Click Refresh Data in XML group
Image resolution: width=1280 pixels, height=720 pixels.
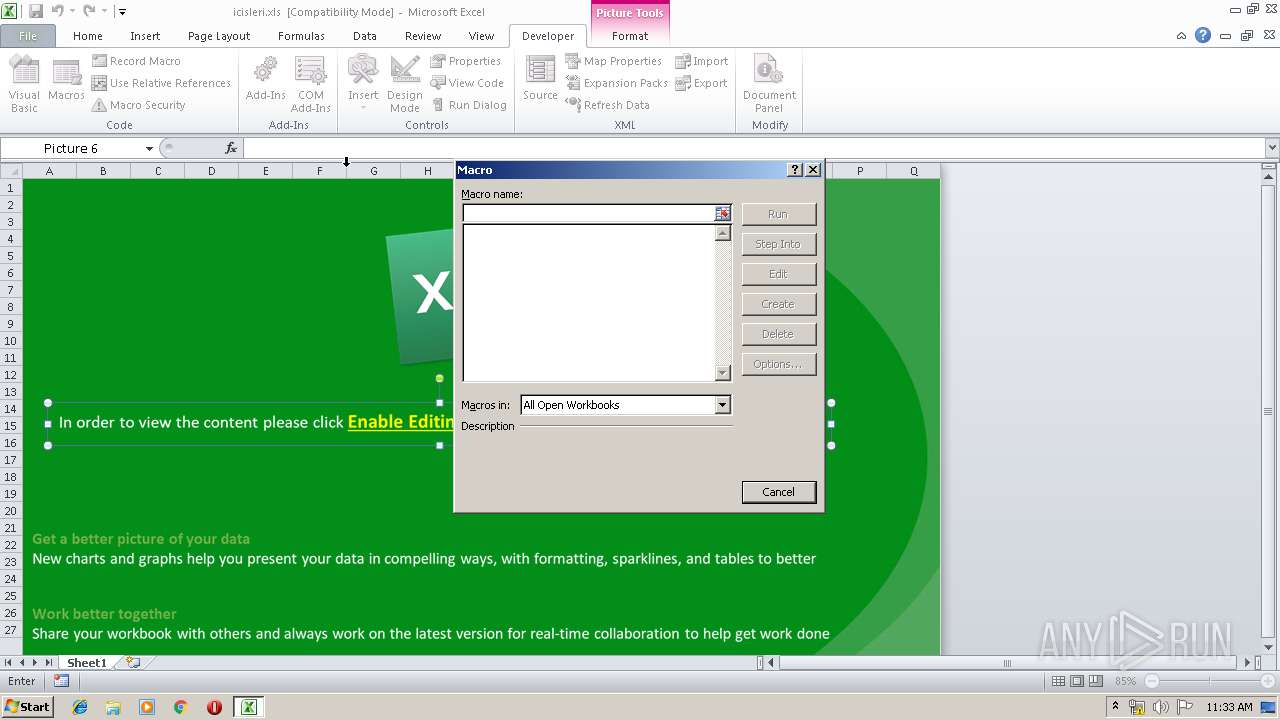tap(607, 105)
